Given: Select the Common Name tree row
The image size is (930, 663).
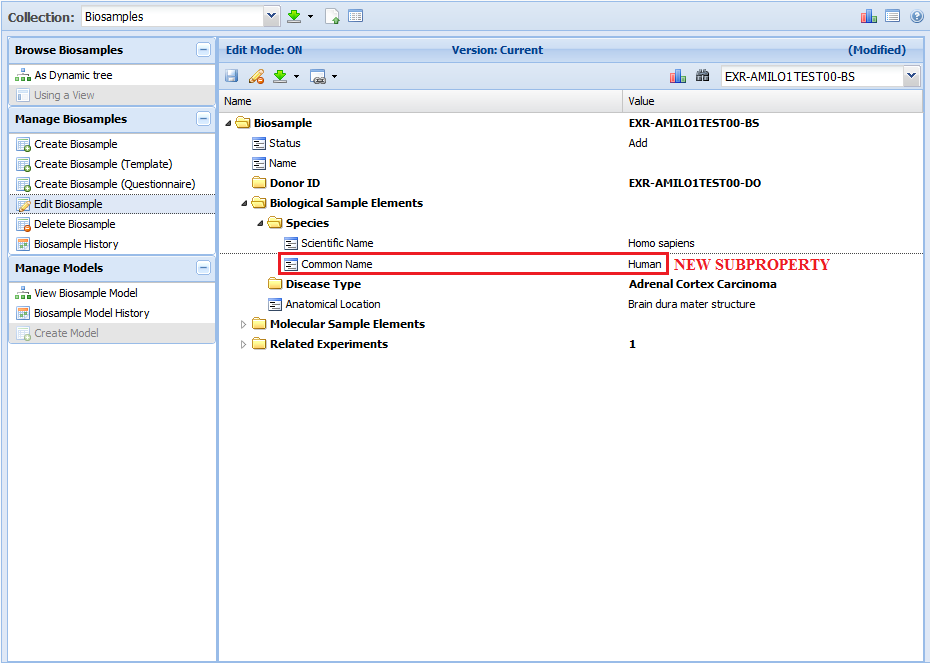Looking at the screenshot, I should (336, 264).
